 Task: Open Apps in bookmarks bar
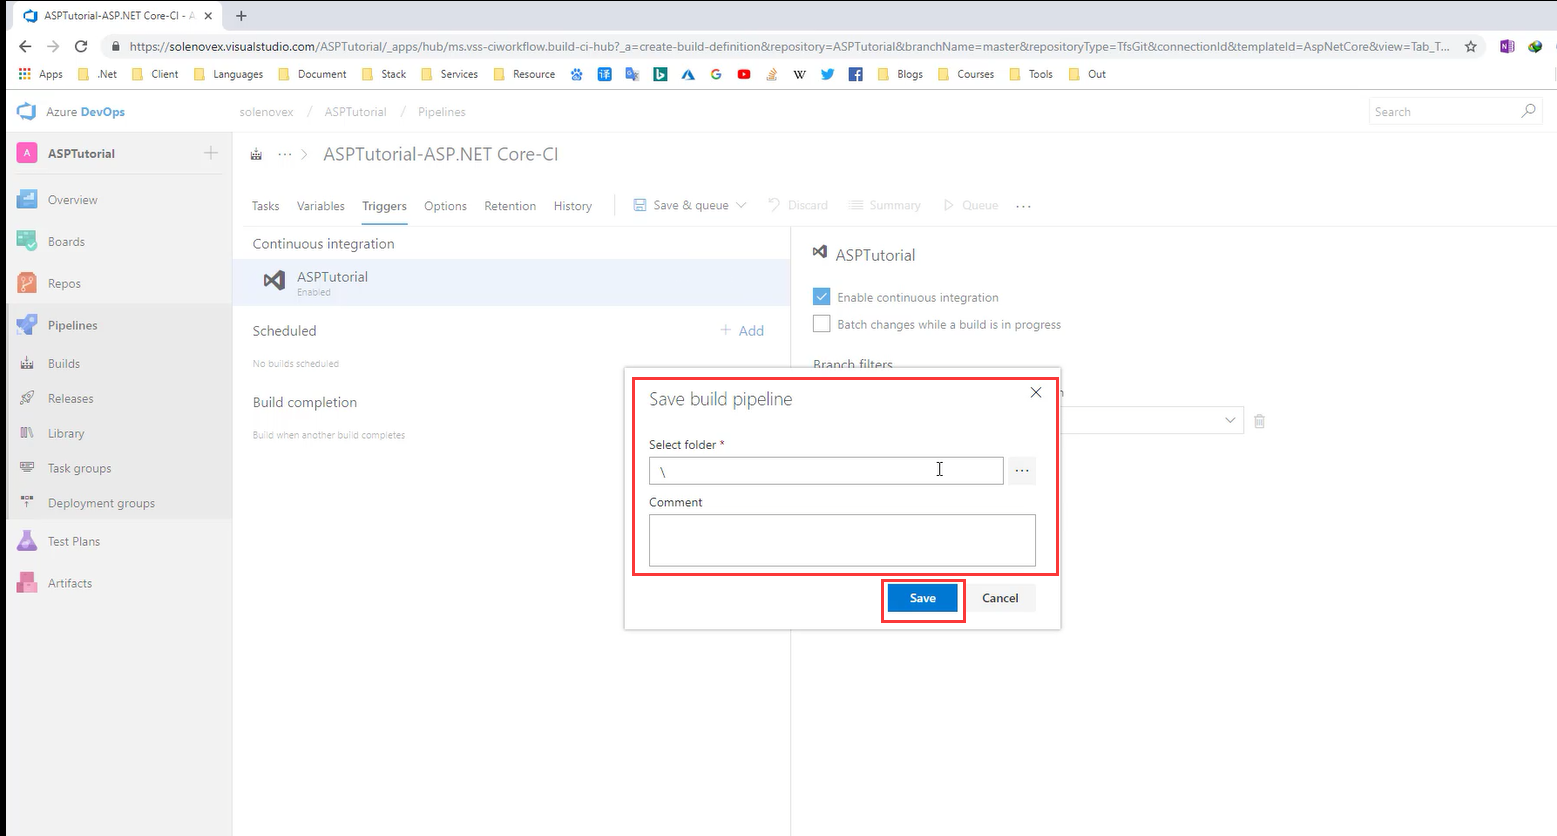[x=41, y=74]
